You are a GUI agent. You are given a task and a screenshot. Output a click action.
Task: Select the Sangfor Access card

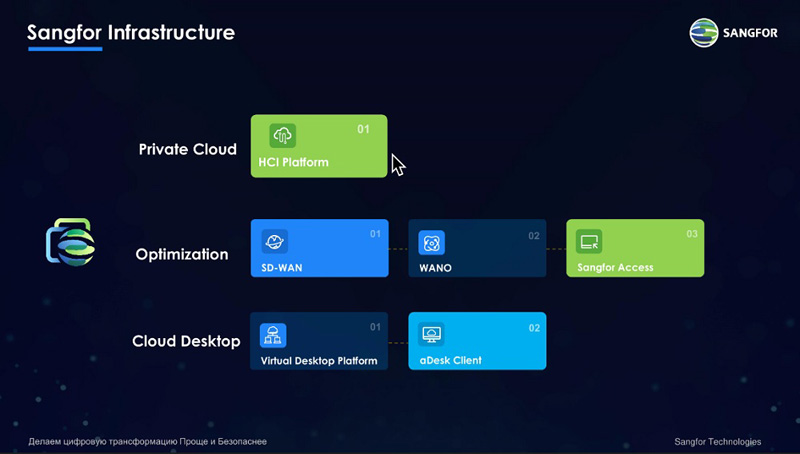pyautogui.click(x=635, y=248)
